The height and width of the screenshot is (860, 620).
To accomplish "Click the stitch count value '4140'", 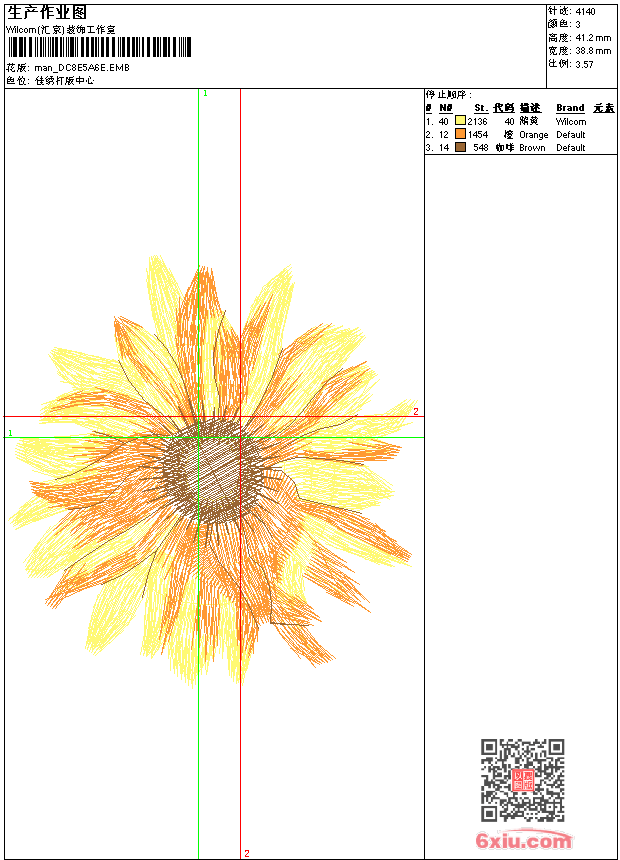I will pyautogui.click(x=585, y=11).
